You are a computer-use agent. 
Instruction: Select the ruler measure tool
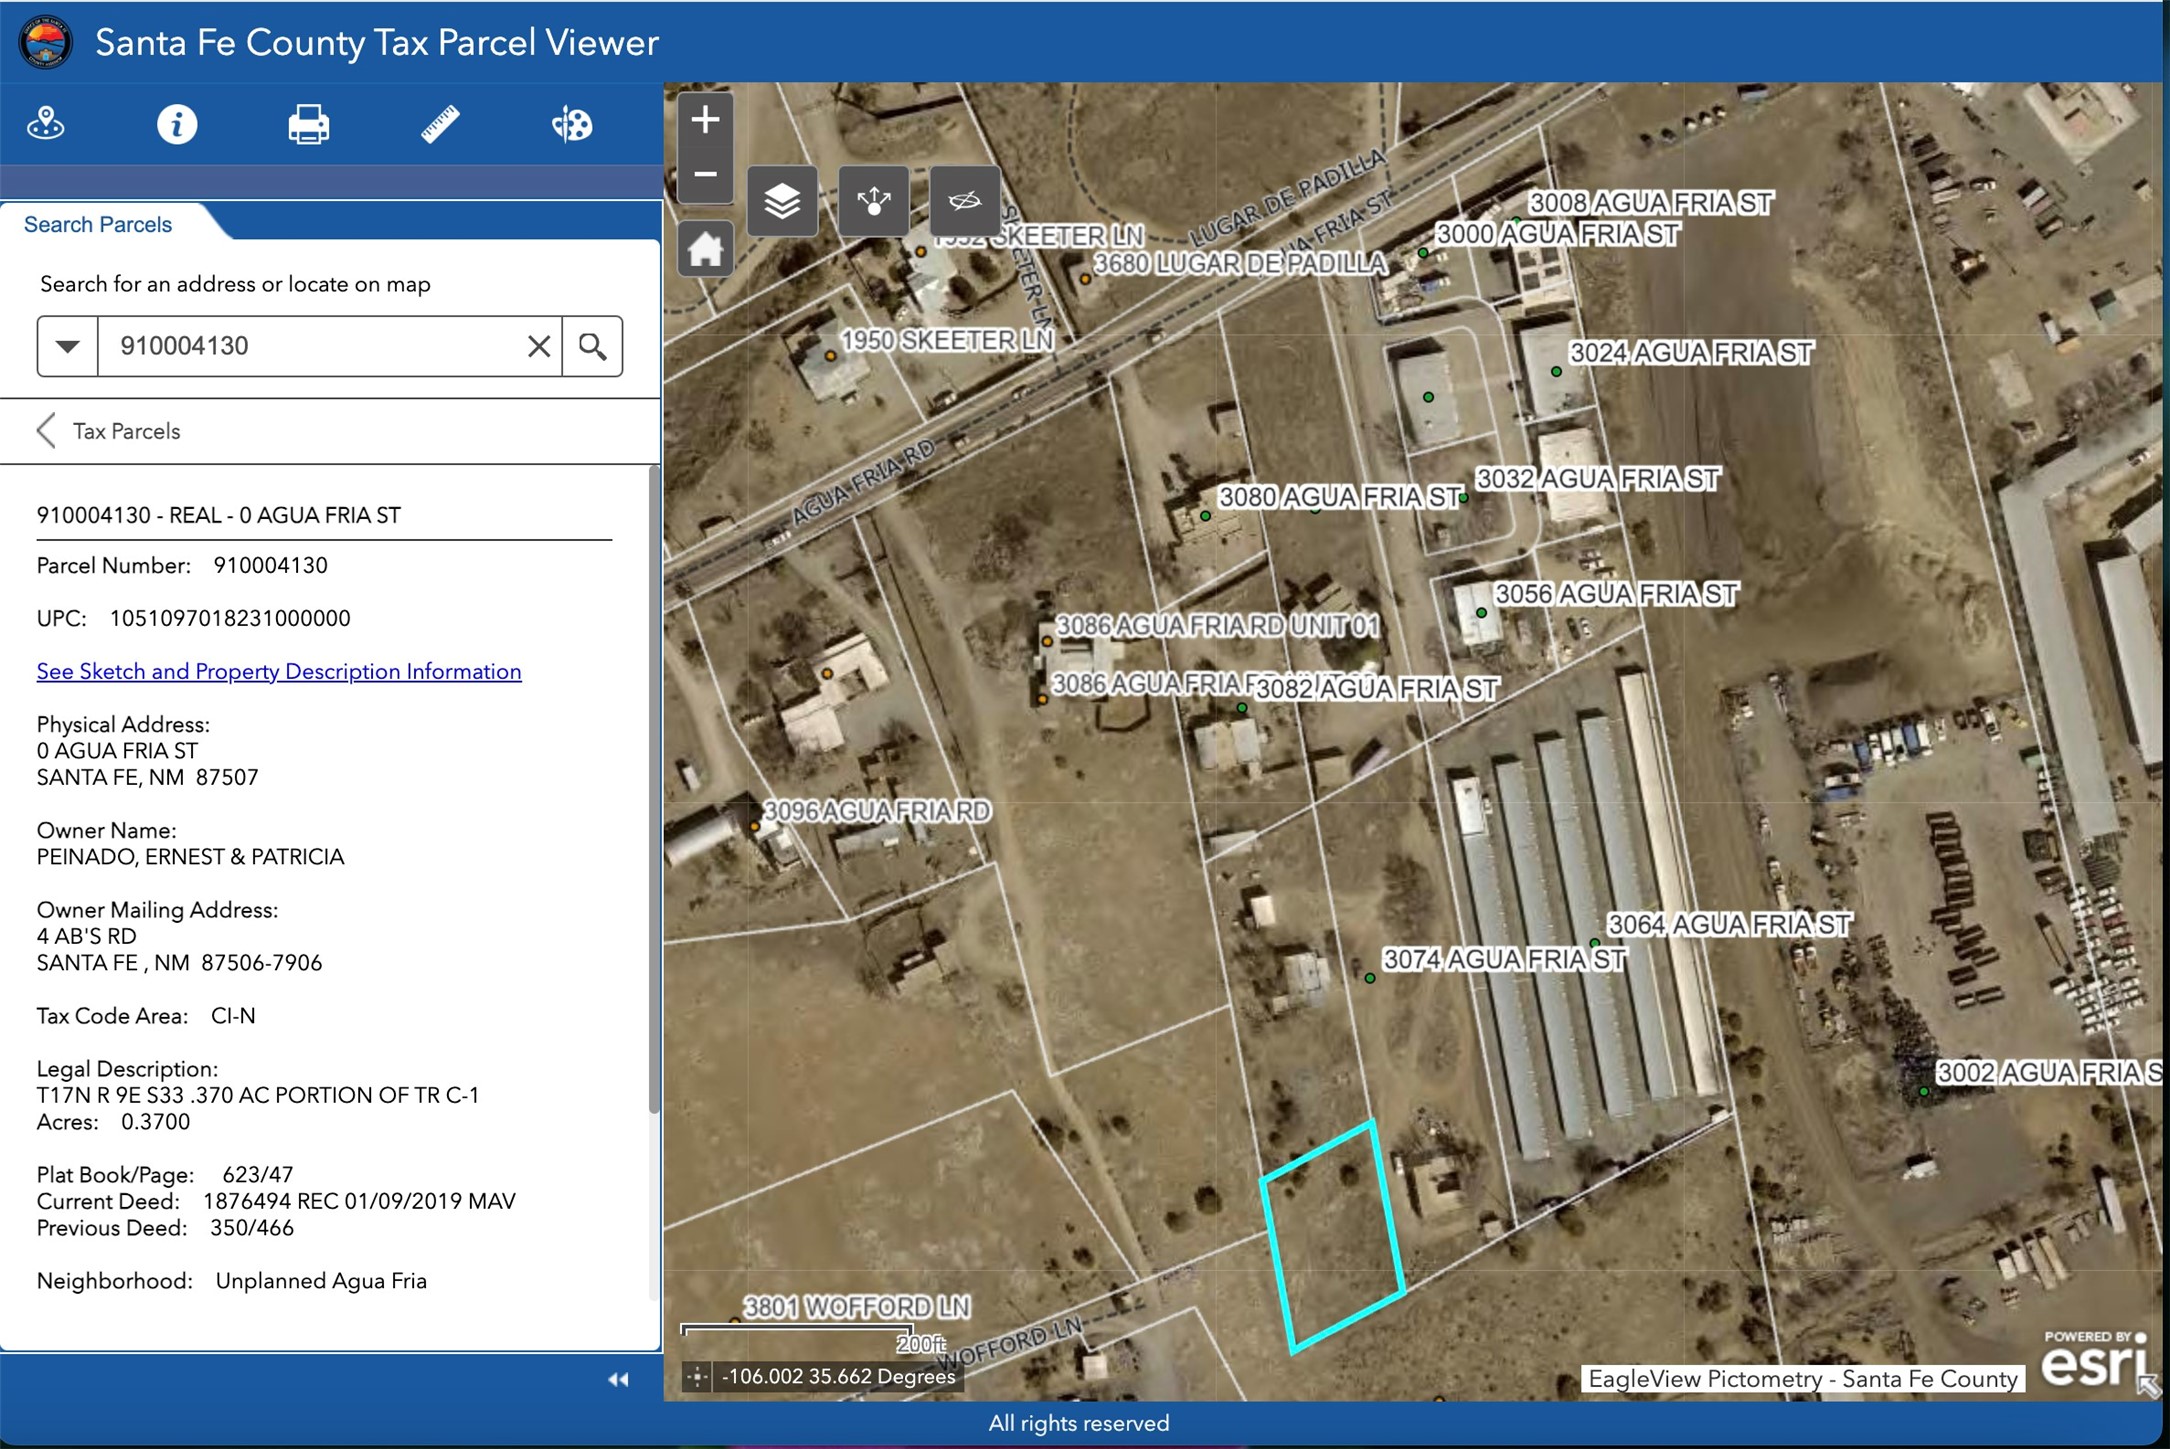[x=440, y=124]
